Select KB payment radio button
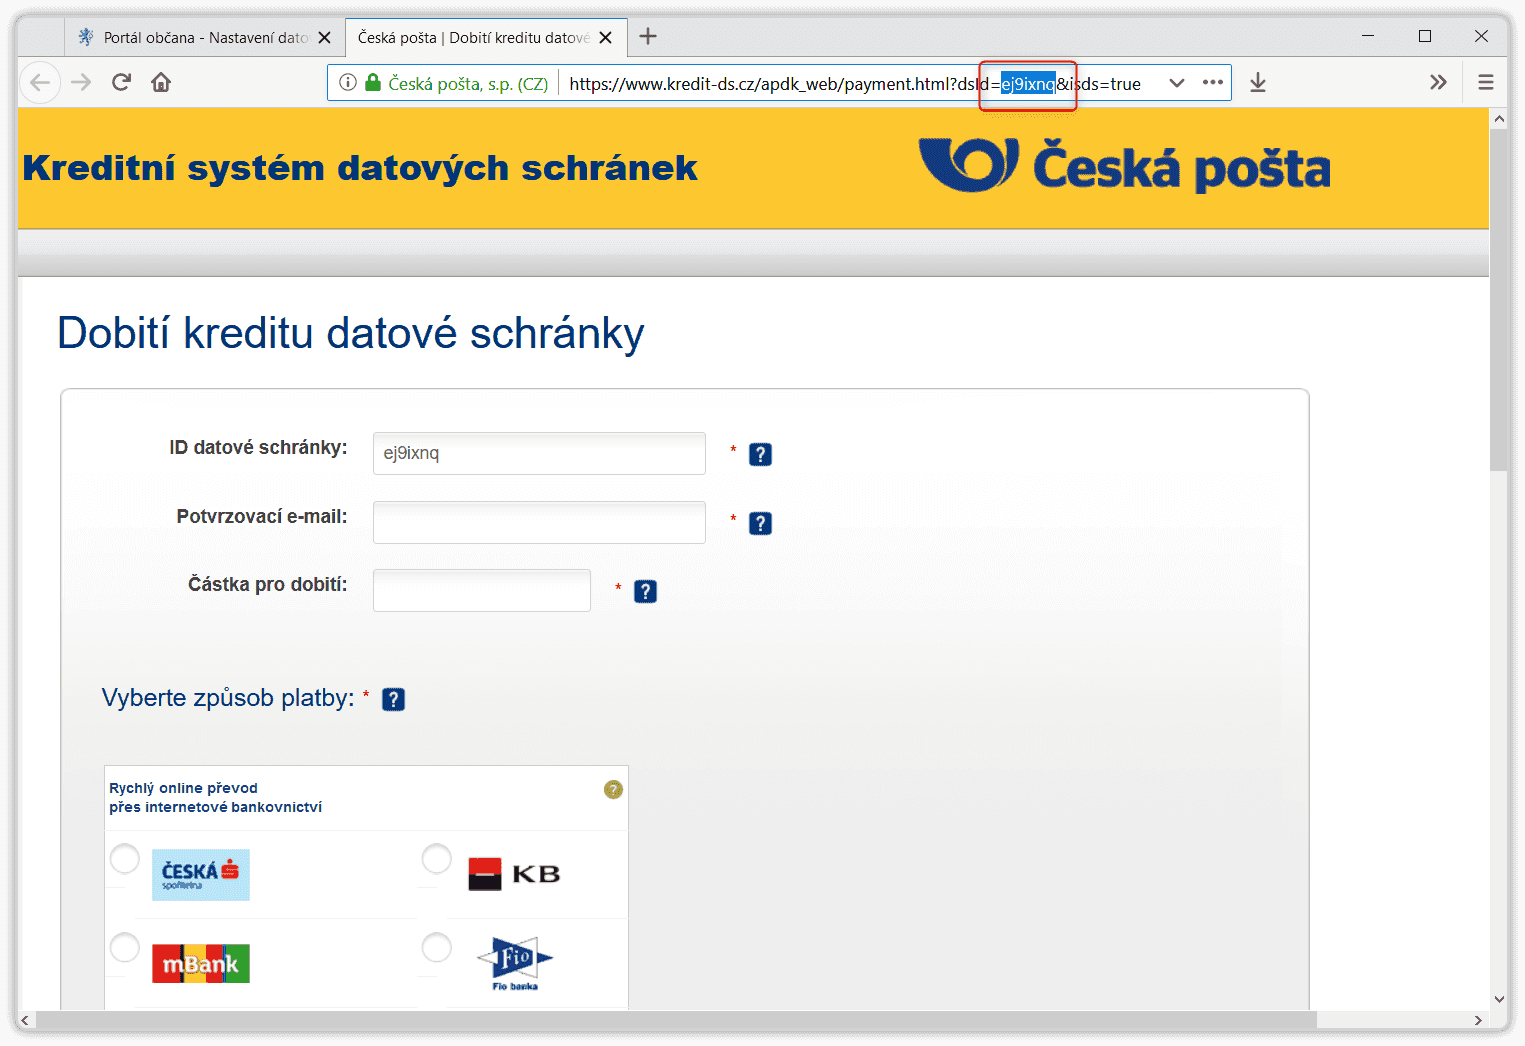This screenshot has width=1525, height=1046. click(437, 859)
